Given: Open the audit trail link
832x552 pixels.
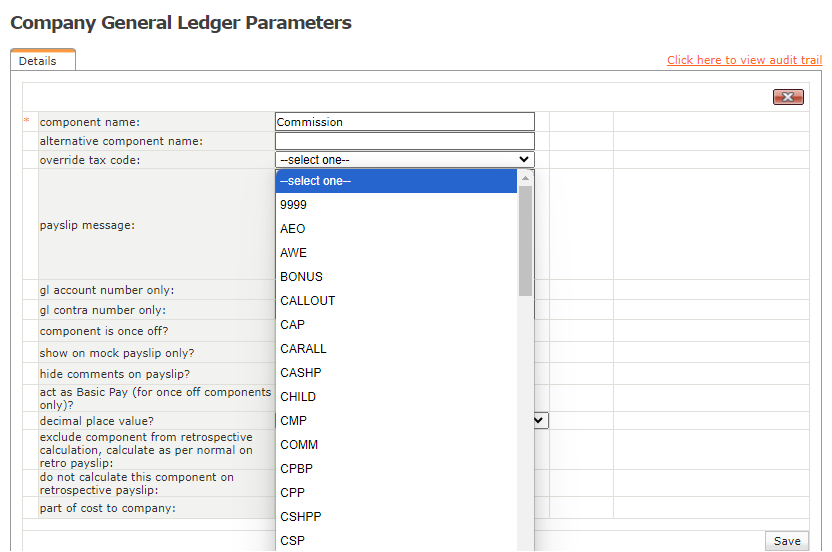Looking at the screenshot, I should click(x=744, y=60).
